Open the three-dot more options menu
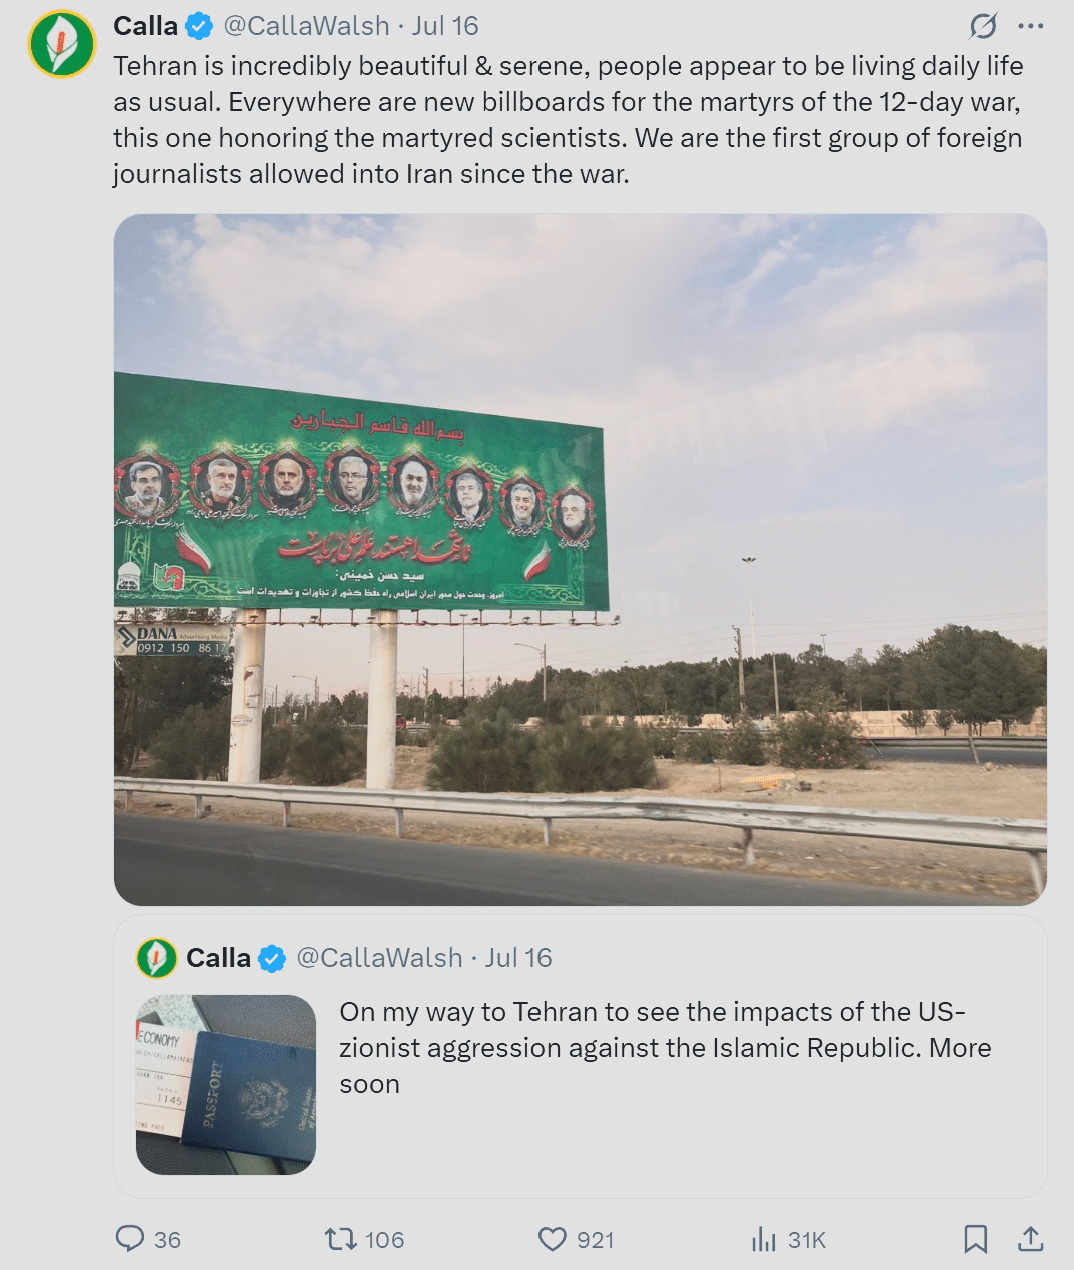Image resolution: width=1074 pixels, height=1270 pixels. 1030,26
